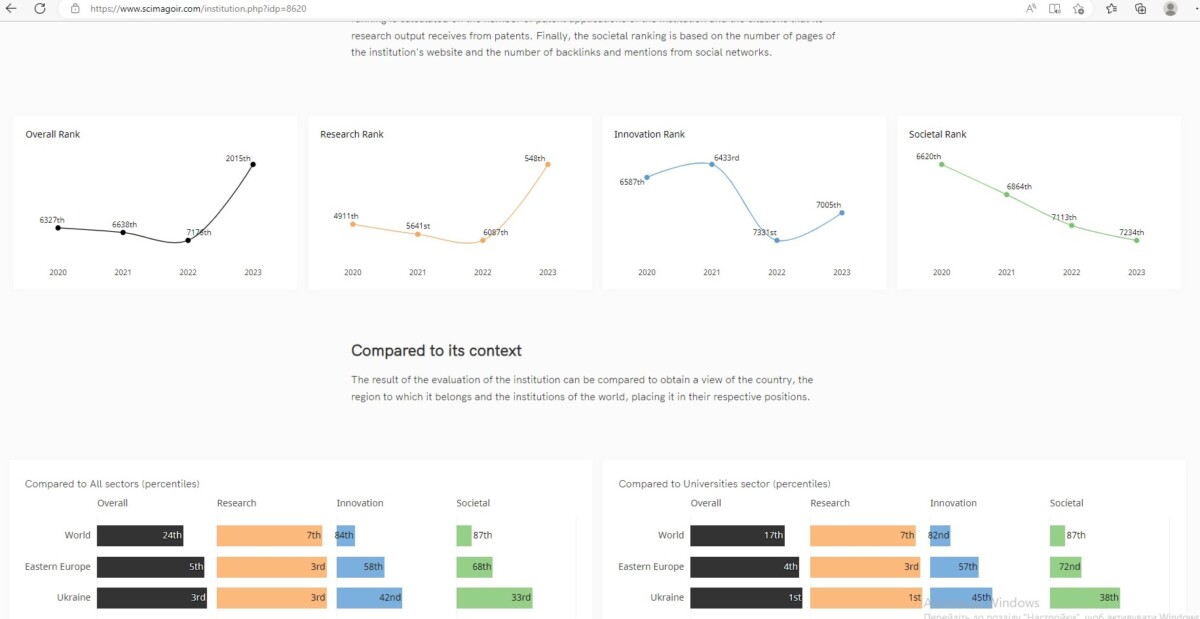Click the scimagoir URL address bar
Image resolution: width=1200 pixels, height=619 pixels.
(x=300, y=8)
